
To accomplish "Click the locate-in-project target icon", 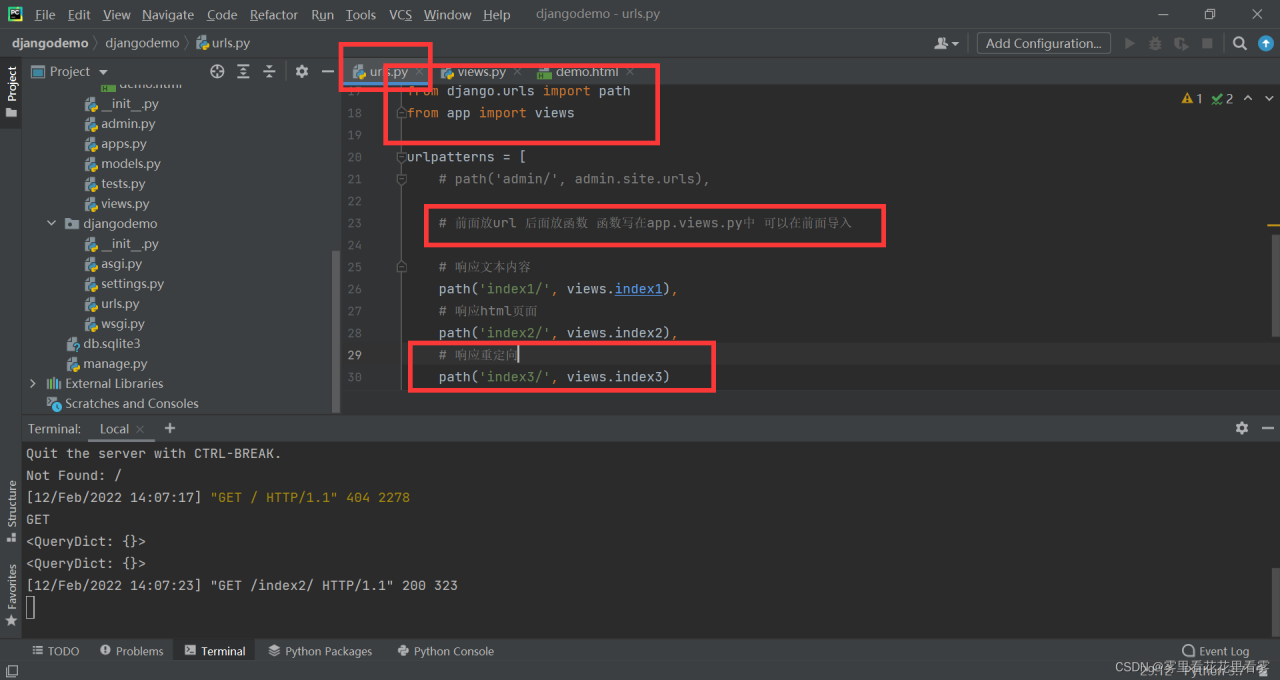I will 217,71.
